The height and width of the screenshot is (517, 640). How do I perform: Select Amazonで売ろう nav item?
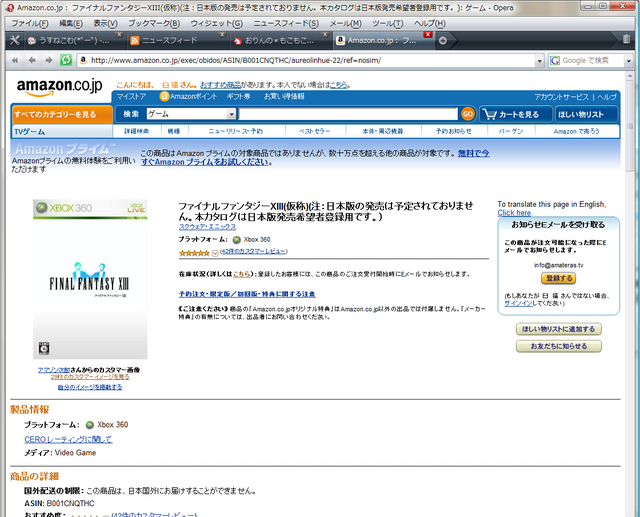pos(576,131)
